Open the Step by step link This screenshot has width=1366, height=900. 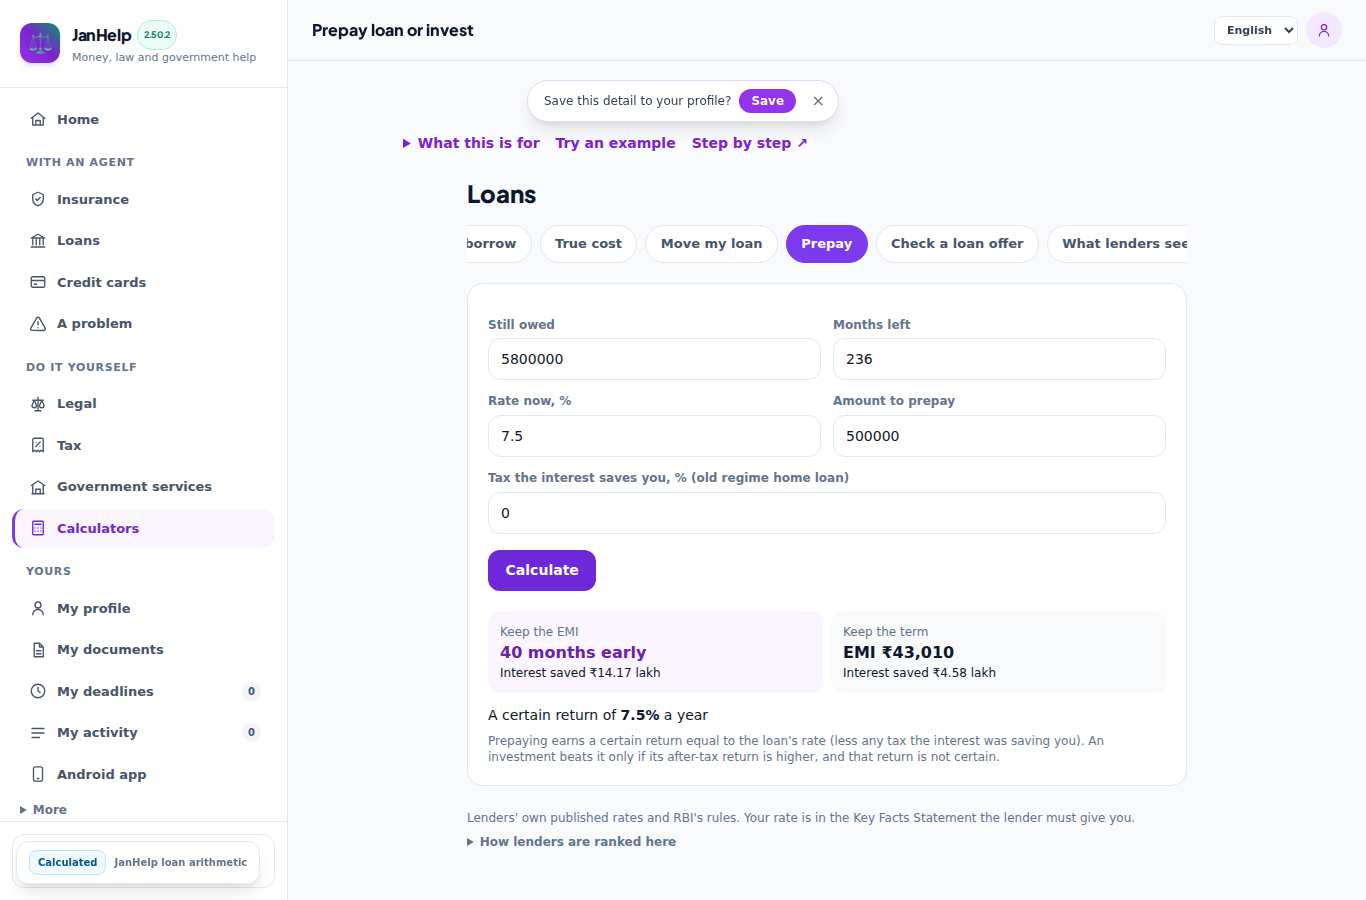(749, 143)
